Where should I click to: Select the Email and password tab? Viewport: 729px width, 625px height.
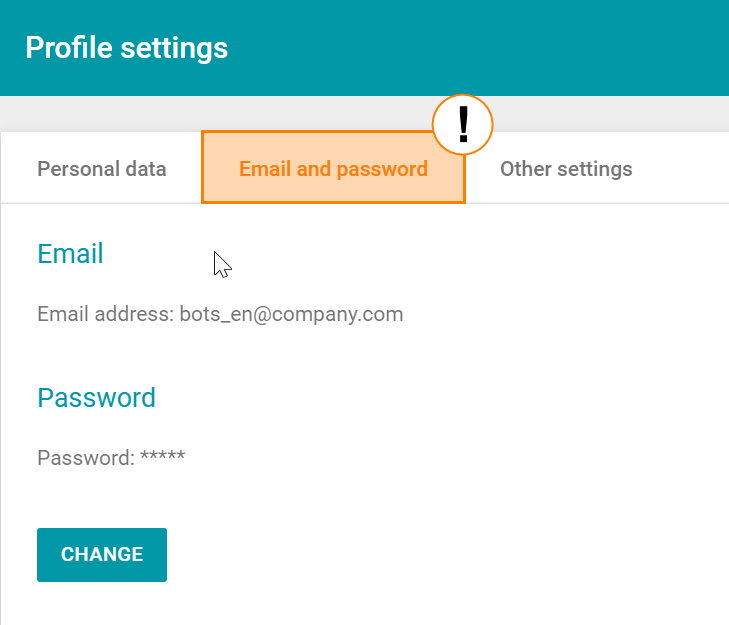coord(333,169)
